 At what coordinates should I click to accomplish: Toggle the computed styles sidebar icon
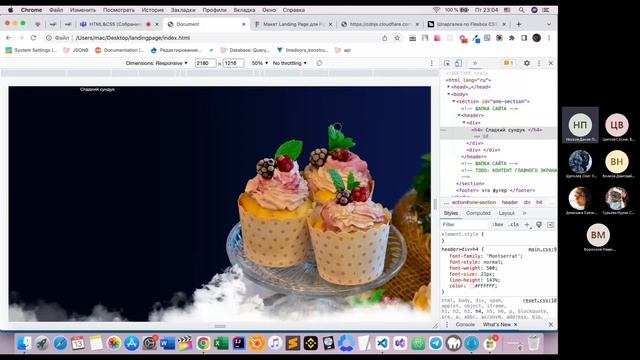(x=550, y=224)
